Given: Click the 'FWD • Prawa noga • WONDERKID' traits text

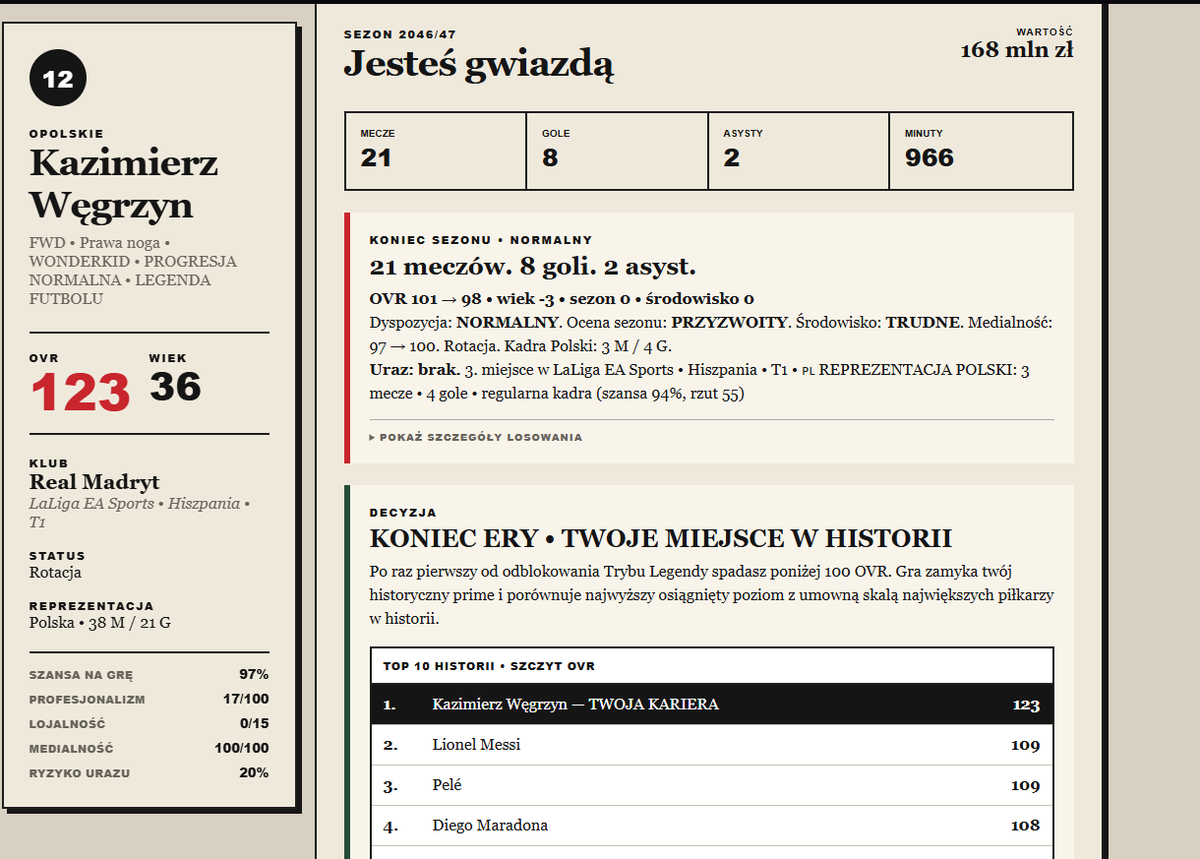Looking at the screenshot, I should click(x=133, y=270).
